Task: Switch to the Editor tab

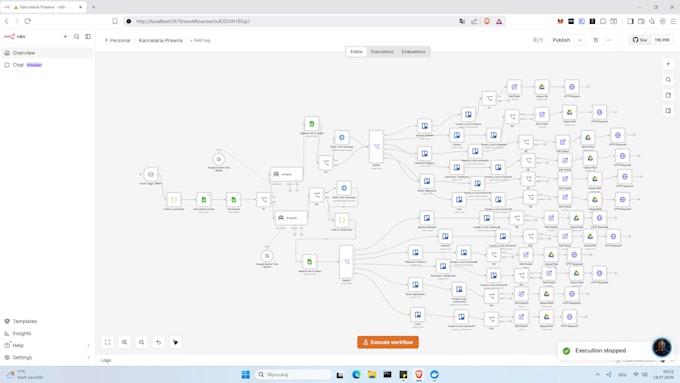Action: pyautogui.click(x=356, y=52)
